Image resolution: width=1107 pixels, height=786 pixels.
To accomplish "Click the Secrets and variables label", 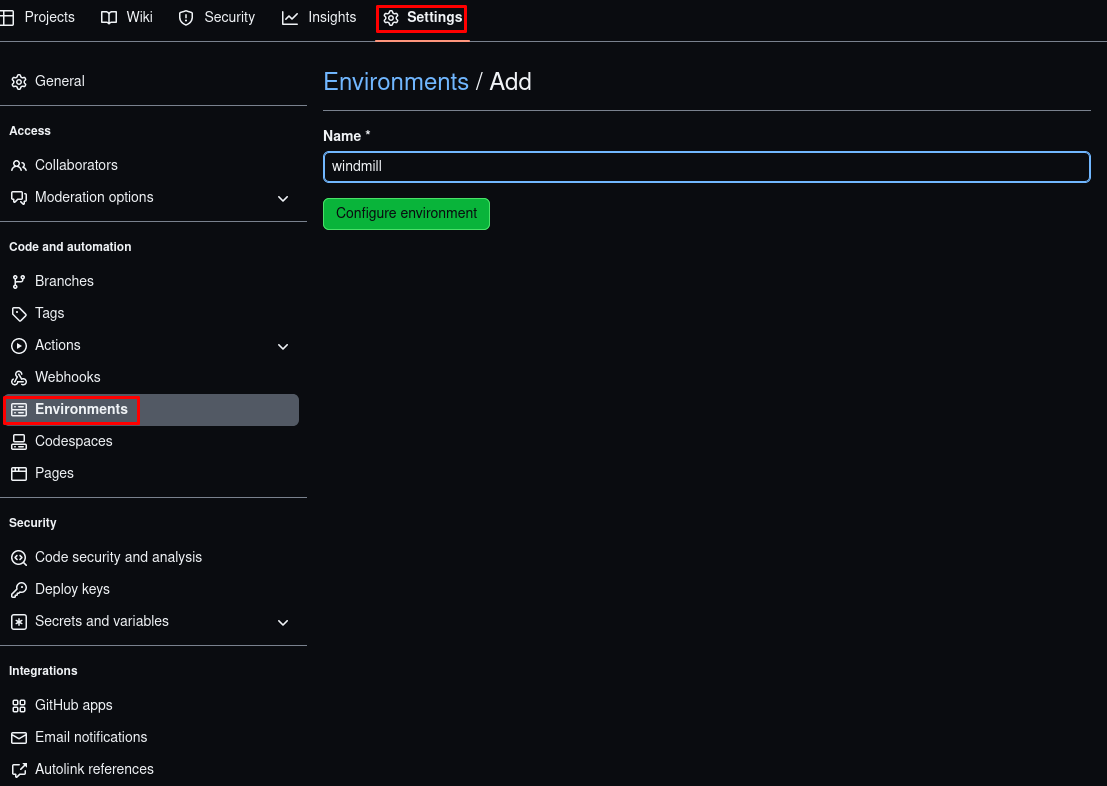I will point(102,621).
